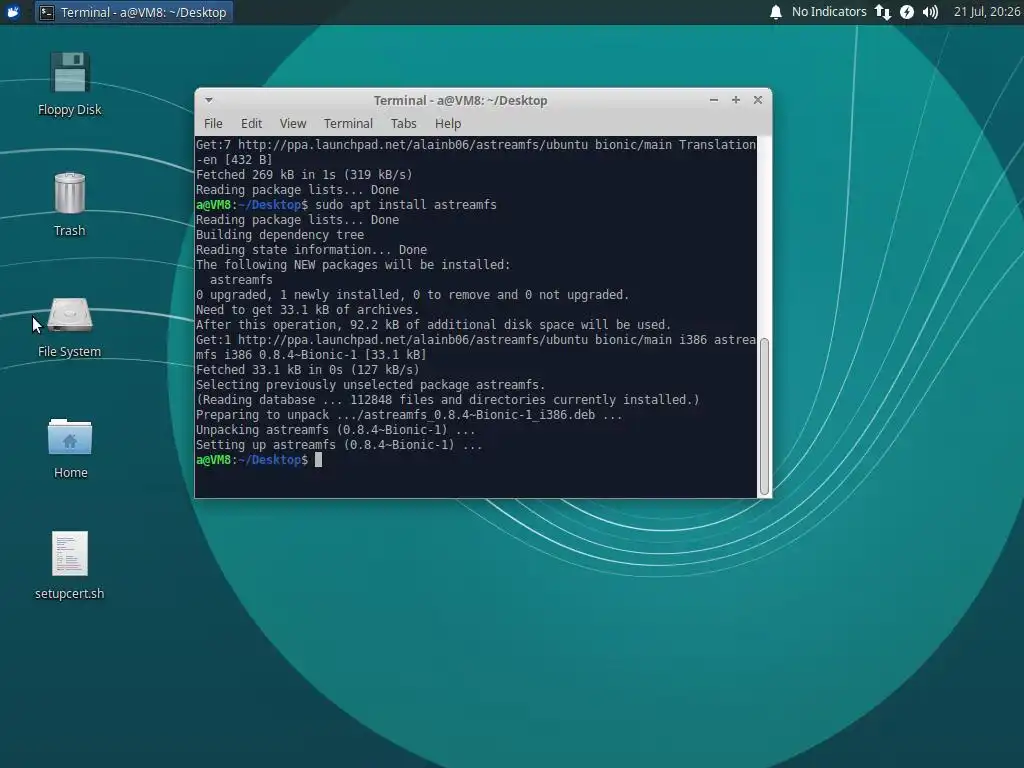
Task: Open the Terminal menu in menu bar
Action: pyautogui.click(x=348, y=123)
